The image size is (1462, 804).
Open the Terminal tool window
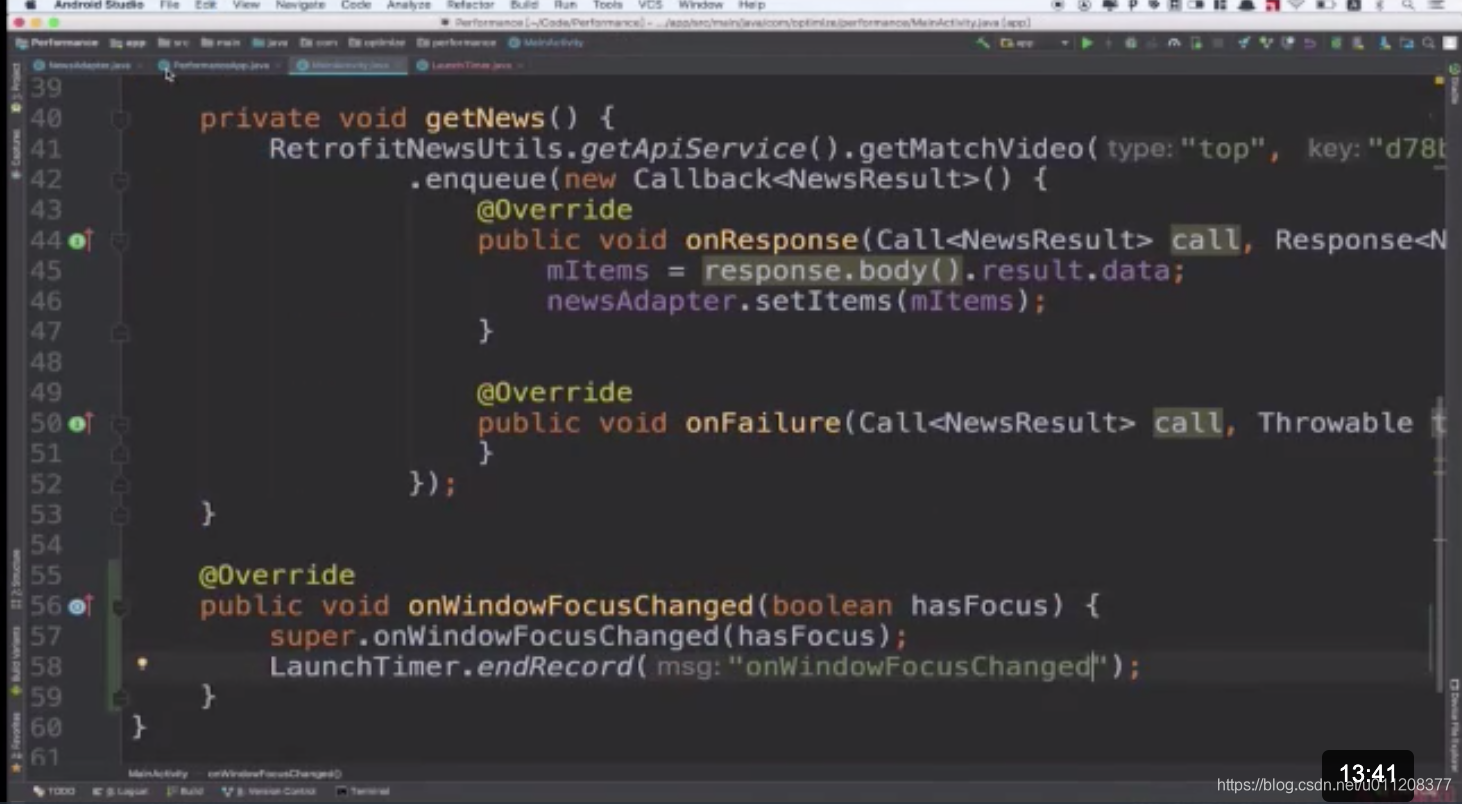pos(363,791)
